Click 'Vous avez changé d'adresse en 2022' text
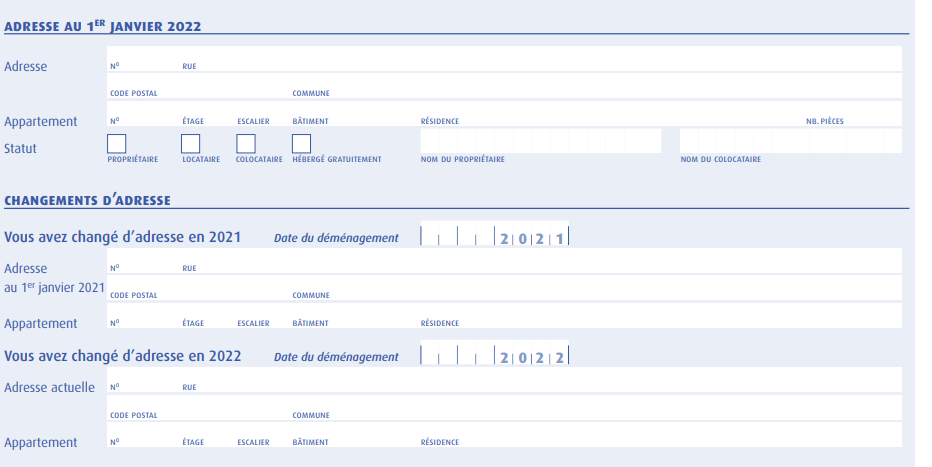The height and width of the screenshot is (467, 932). pyautogui.click(x=122, y=356)
